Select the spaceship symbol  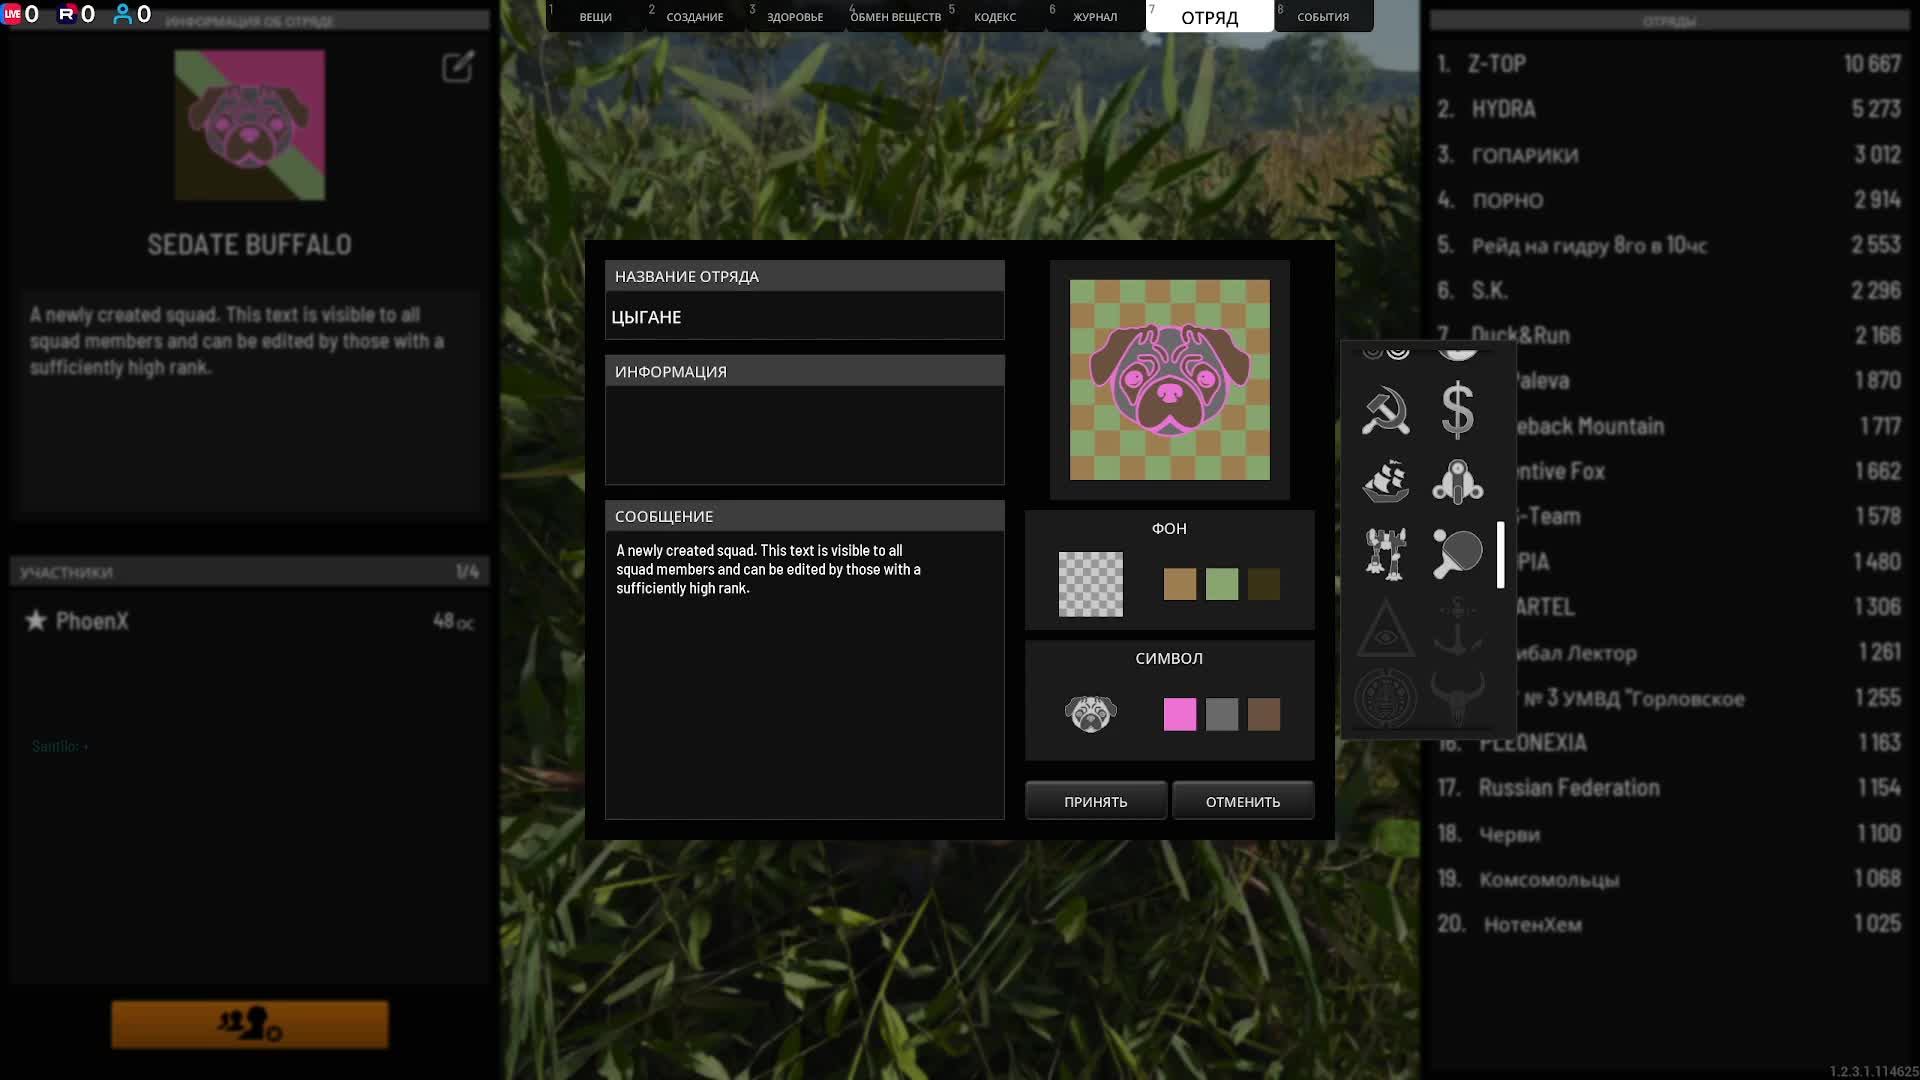click(1457, 482)
